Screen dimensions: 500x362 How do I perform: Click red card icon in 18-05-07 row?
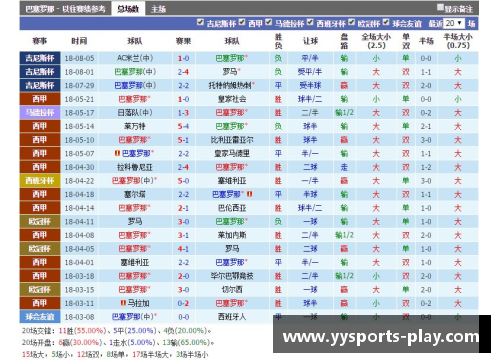117,153
